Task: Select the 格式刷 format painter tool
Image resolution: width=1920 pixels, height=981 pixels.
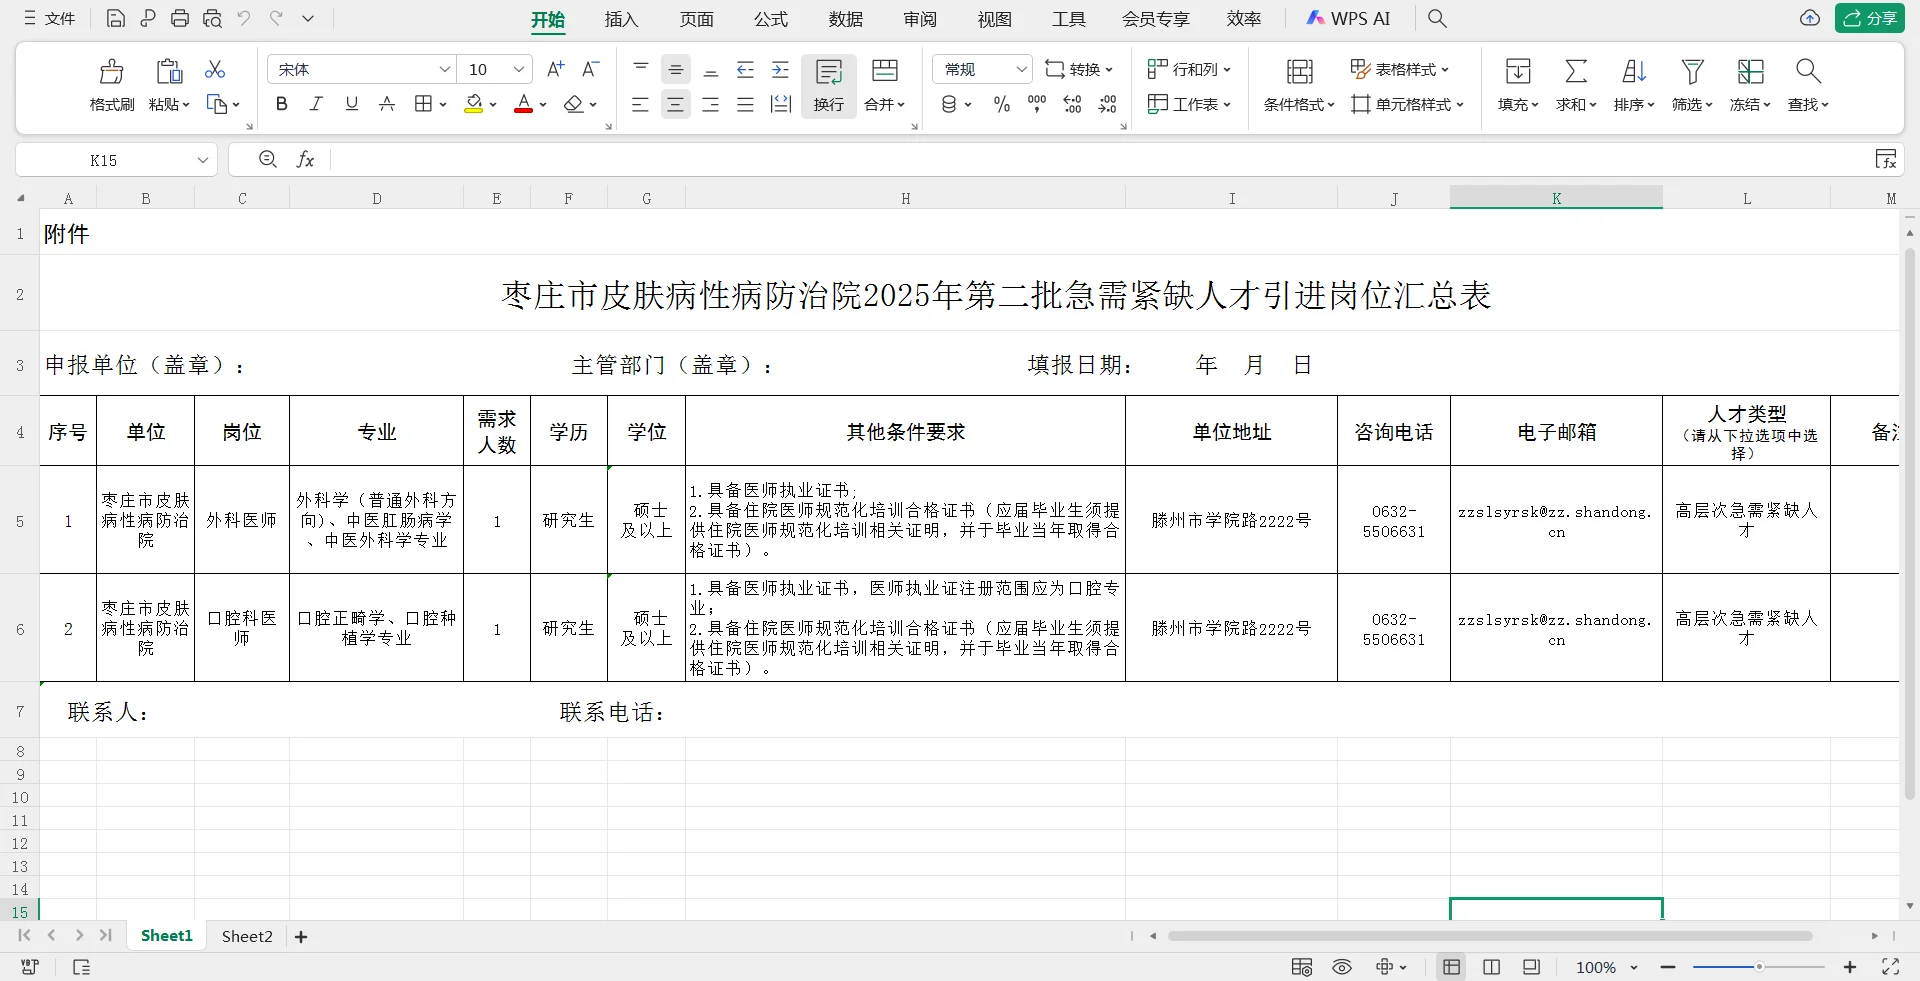Action: (111, 85)
